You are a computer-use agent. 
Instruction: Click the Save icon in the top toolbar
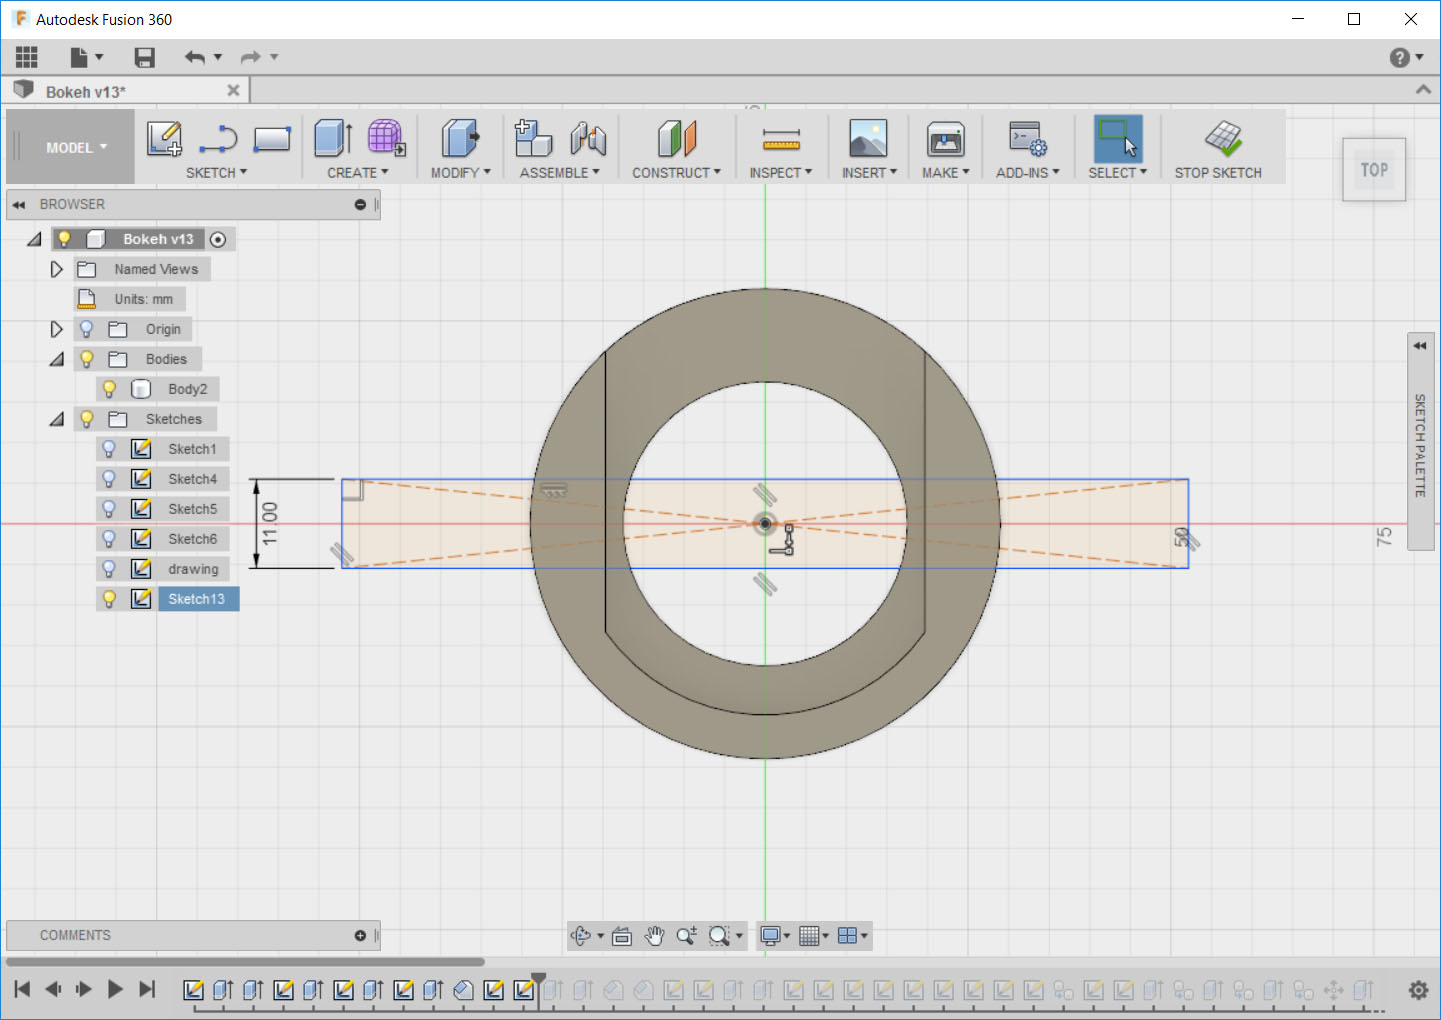pyautogui.click(x=145, y=58)
